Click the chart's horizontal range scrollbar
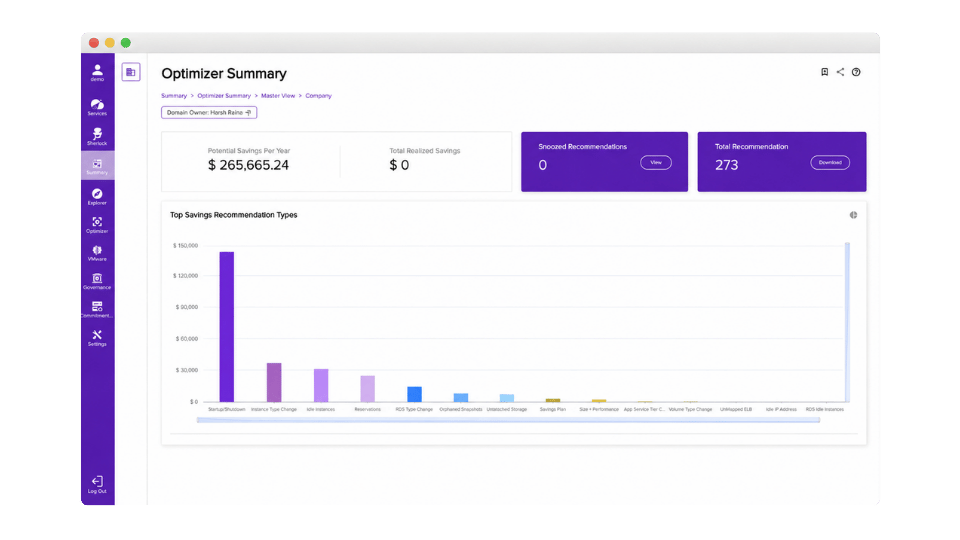The image size is (960, 540). tap(508, 420)
